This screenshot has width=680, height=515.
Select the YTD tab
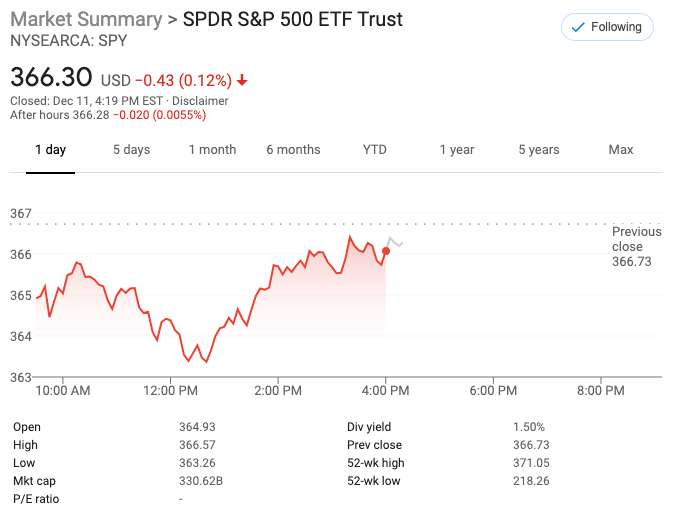point(375,150)
